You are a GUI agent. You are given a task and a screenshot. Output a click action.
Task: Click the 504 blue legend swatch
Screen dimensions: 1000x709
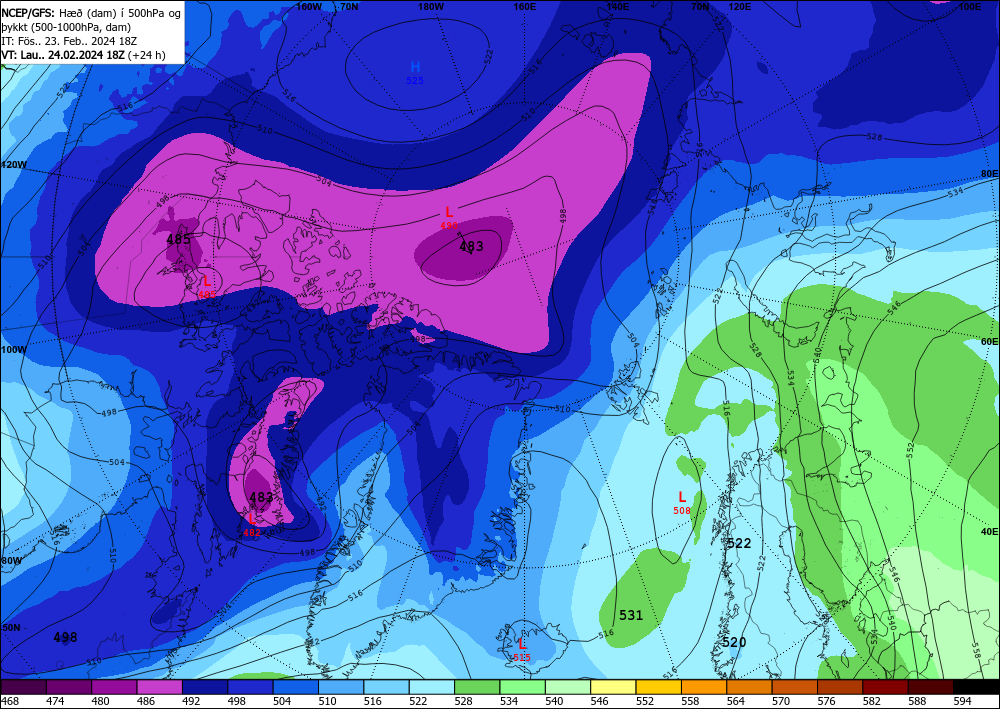tap(295, 687)
